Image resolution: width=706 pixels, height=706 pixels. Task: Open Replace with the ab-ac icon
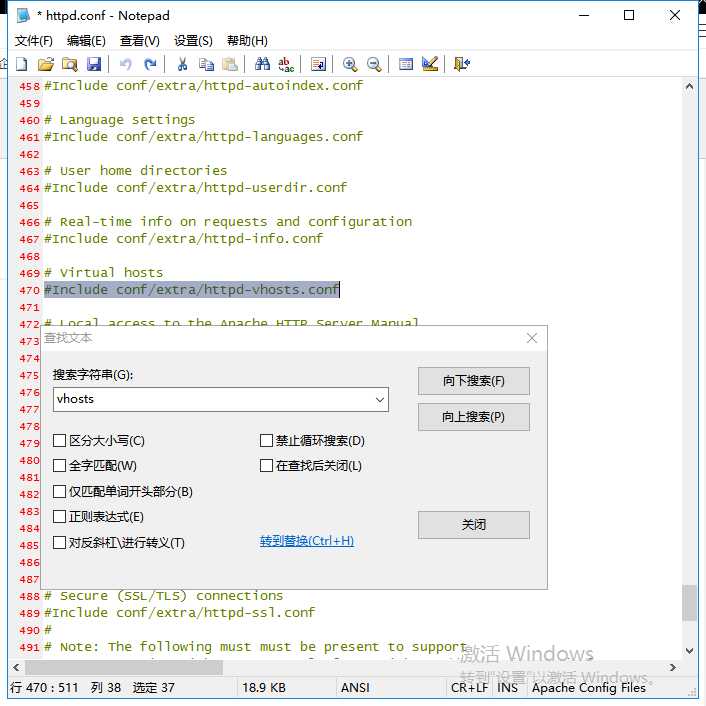(286, 64)
